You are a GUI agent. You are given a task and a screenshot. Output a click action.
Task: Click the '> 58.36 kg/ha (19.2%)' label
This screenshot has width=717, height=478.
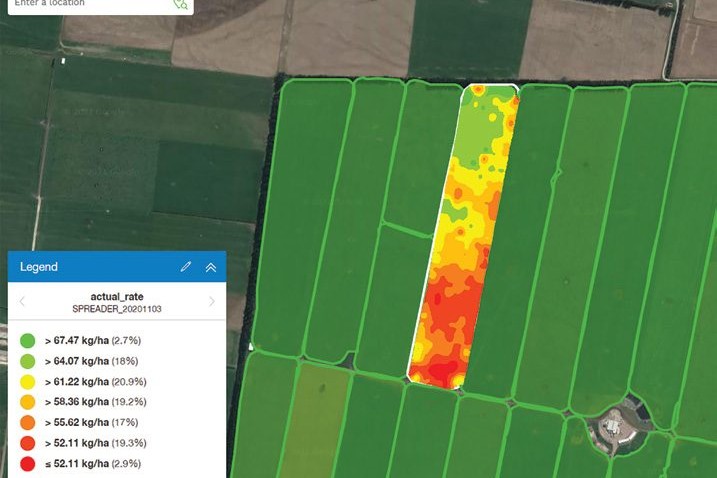tap(96, 402)
